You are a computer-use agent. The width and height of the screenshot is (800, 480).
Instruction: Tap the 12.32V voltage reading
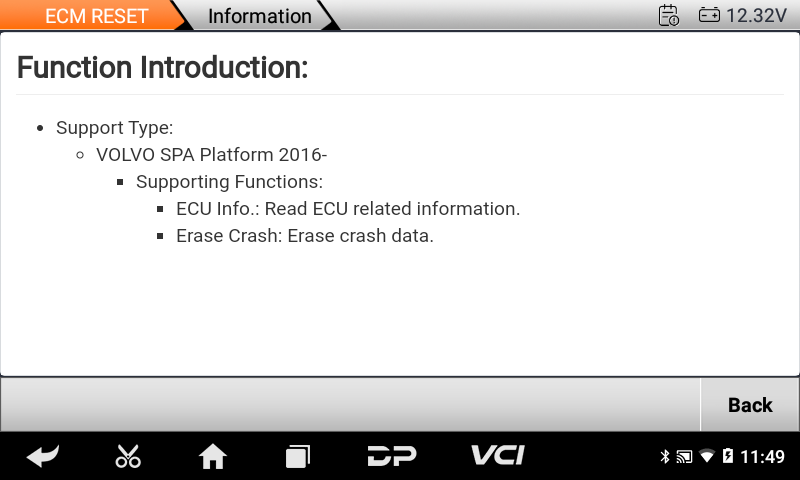click(756, 15)
